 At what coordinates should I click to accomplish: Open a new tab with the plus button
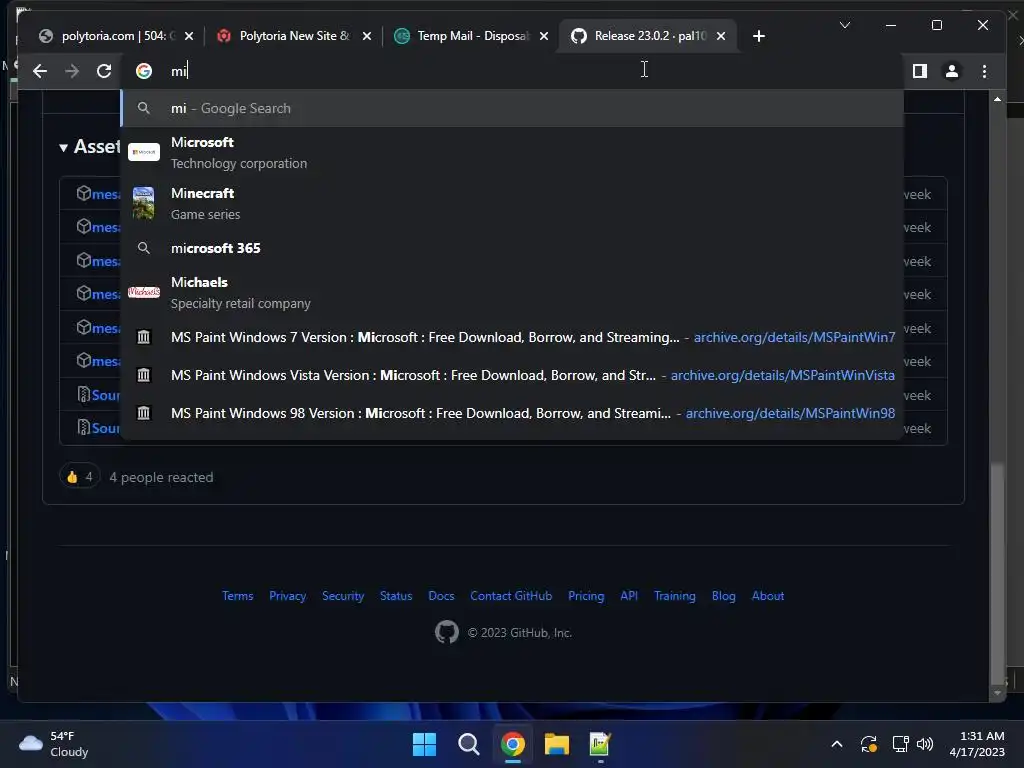[x=758, y=36]
